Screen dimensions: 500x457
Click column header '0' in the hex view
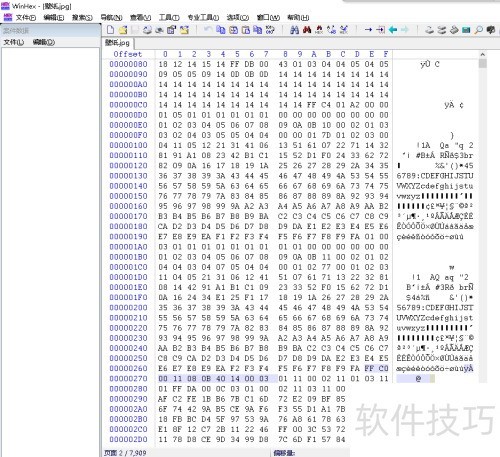(165, 54)
